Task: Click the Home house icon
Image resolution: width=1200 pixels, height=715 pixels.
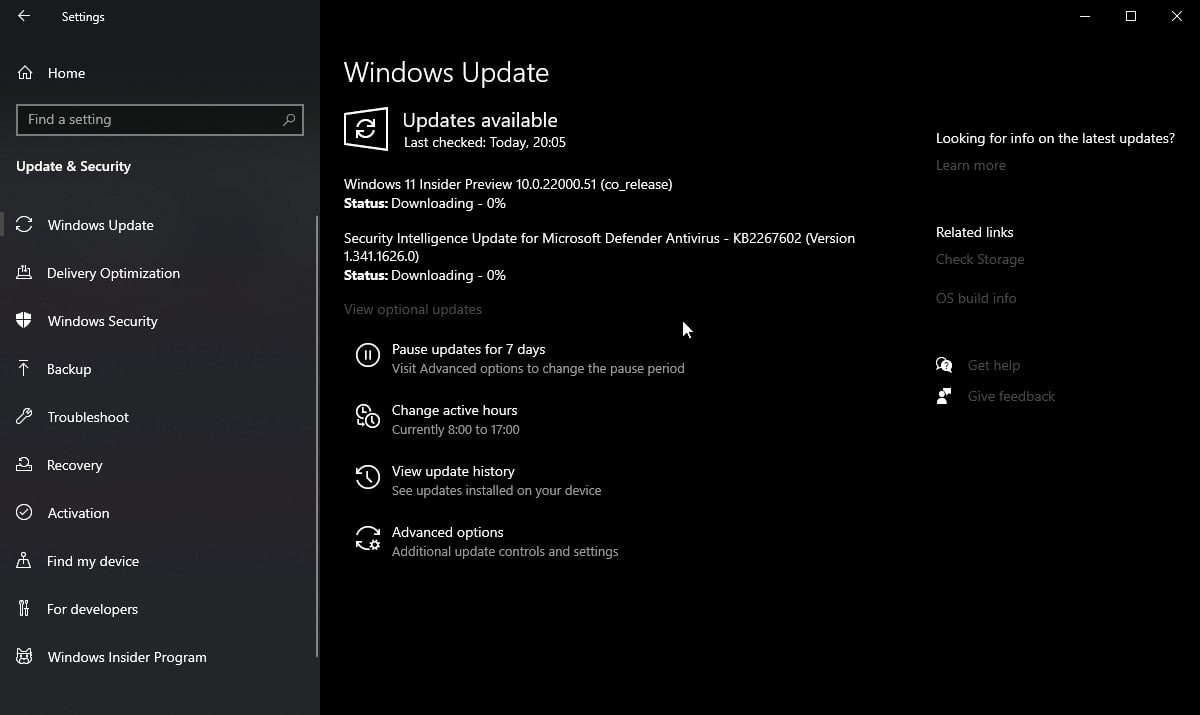Action: (25, 73)
